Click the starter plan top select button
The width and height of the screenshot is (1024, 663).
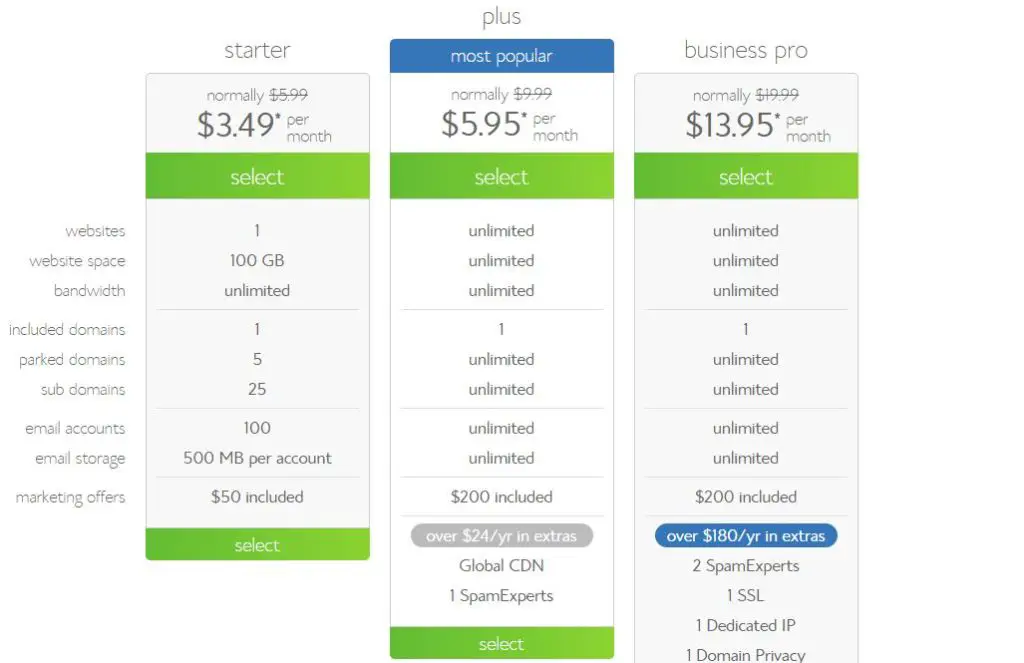coord(257,176)
